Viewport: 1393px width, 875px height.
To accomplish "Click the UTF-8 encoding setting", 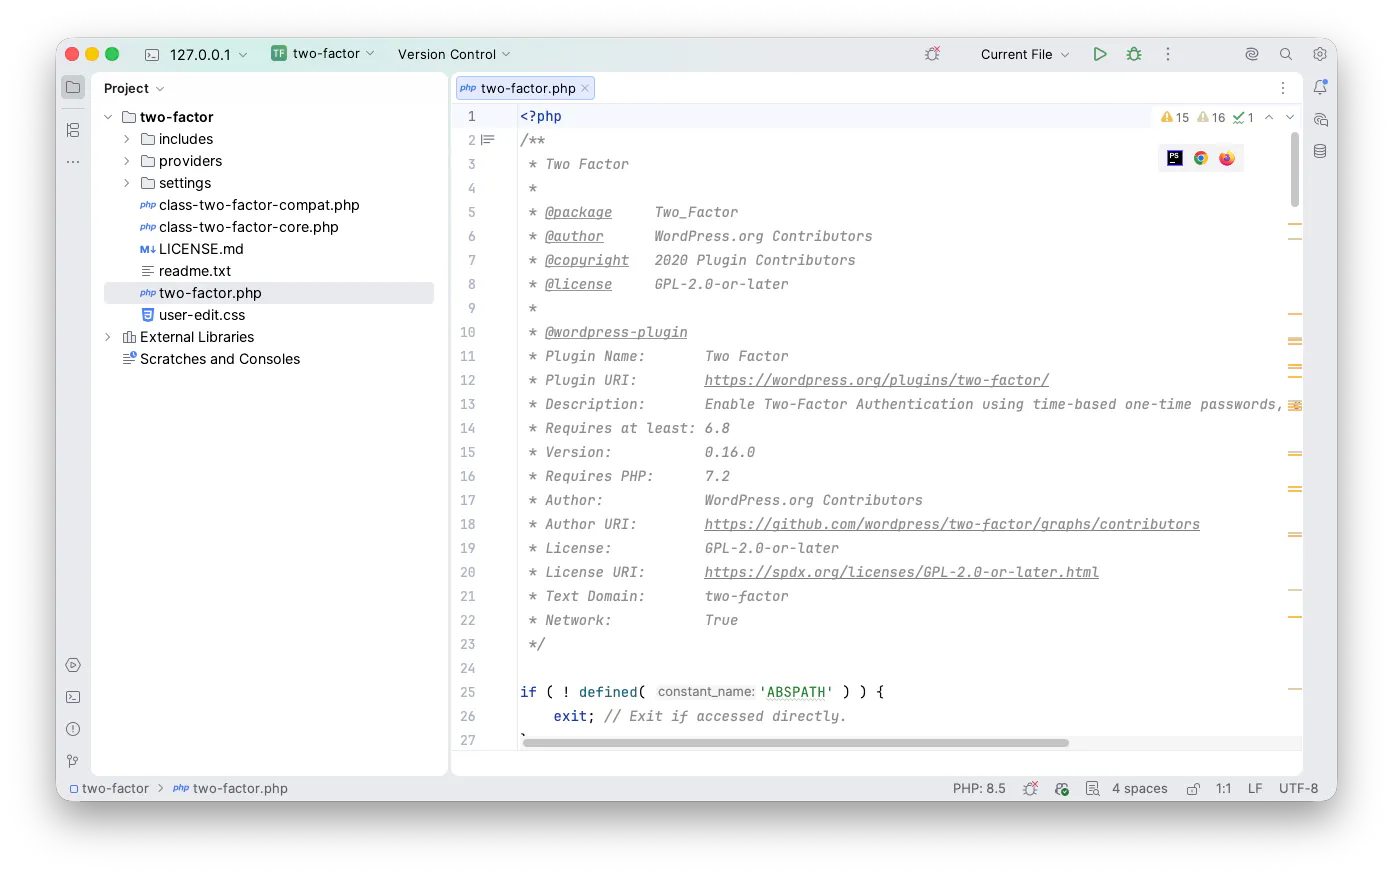I will 1298,788.
